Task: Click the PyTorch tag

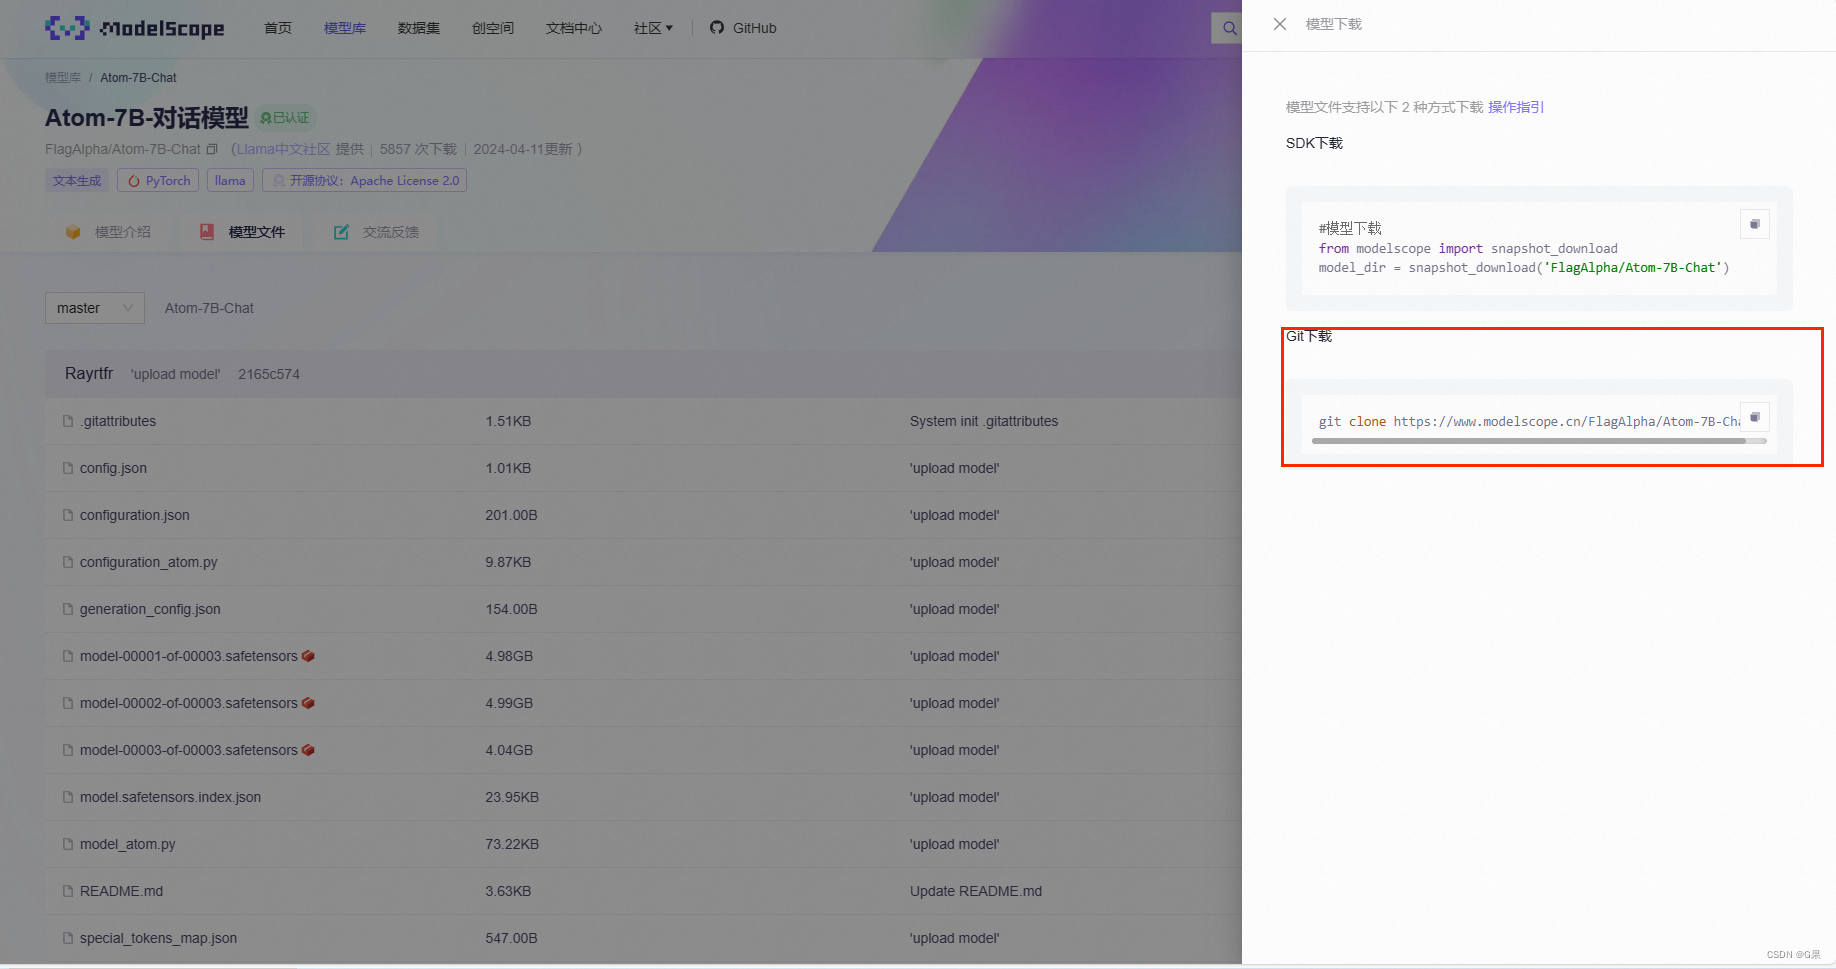Action: (x=158, y=181)
